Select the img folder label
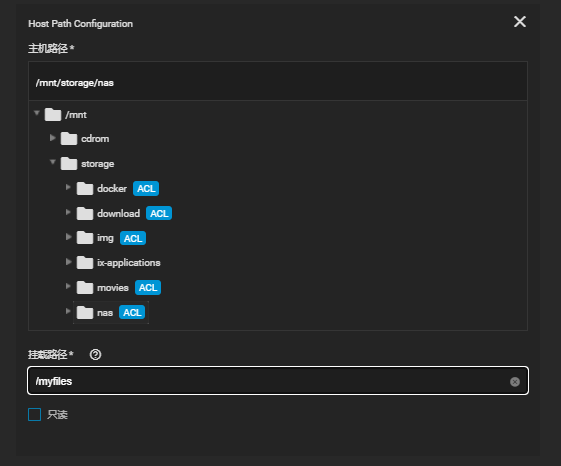Image resolution: width=561 pixels, height=466 pixels. 105,238
